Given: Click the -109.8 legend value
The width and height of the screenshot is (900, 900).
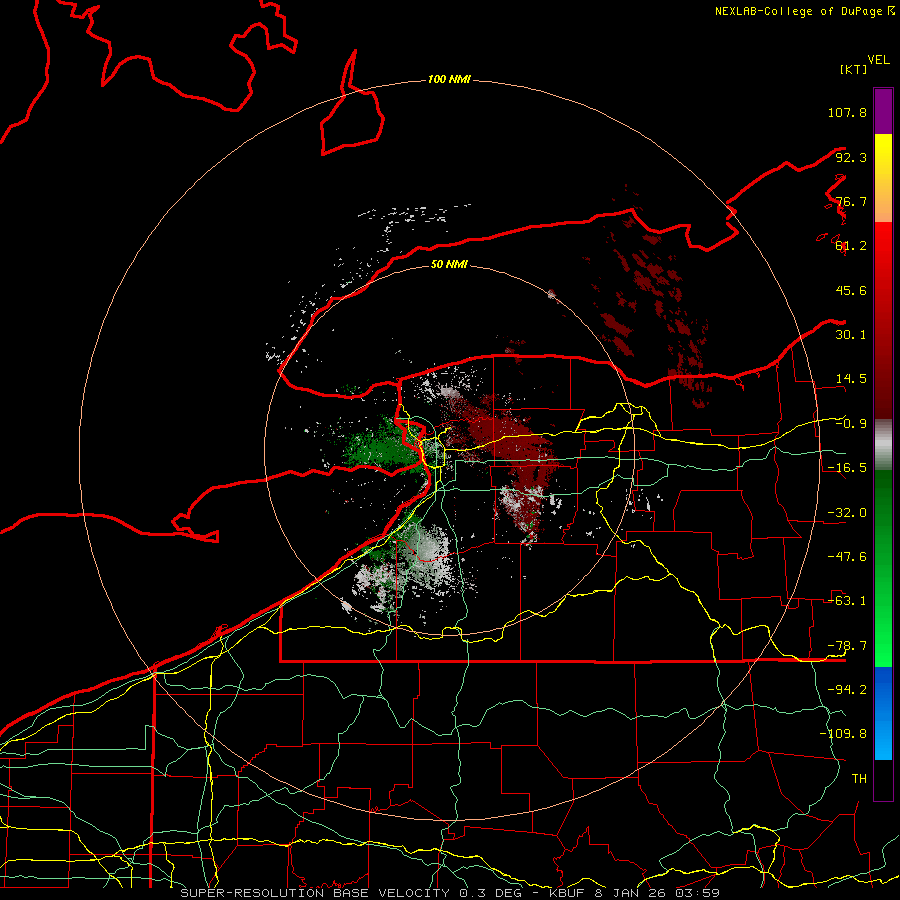Looking at the screenshot, I should coord(843,734).
